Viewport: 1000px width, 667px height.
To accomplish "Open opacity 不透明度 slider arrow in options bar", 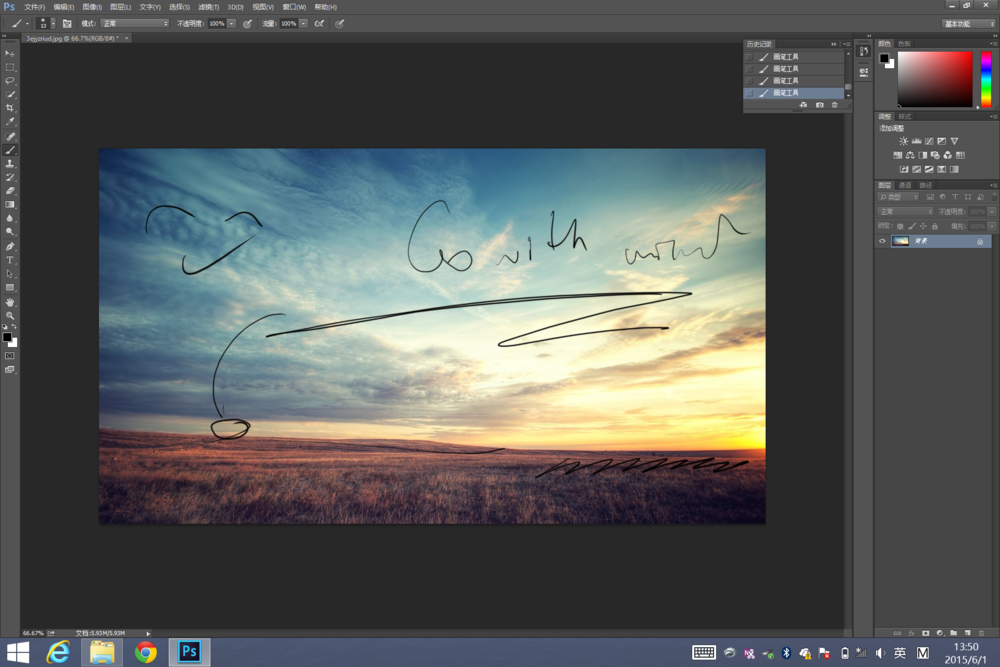I will coord(232,24).
